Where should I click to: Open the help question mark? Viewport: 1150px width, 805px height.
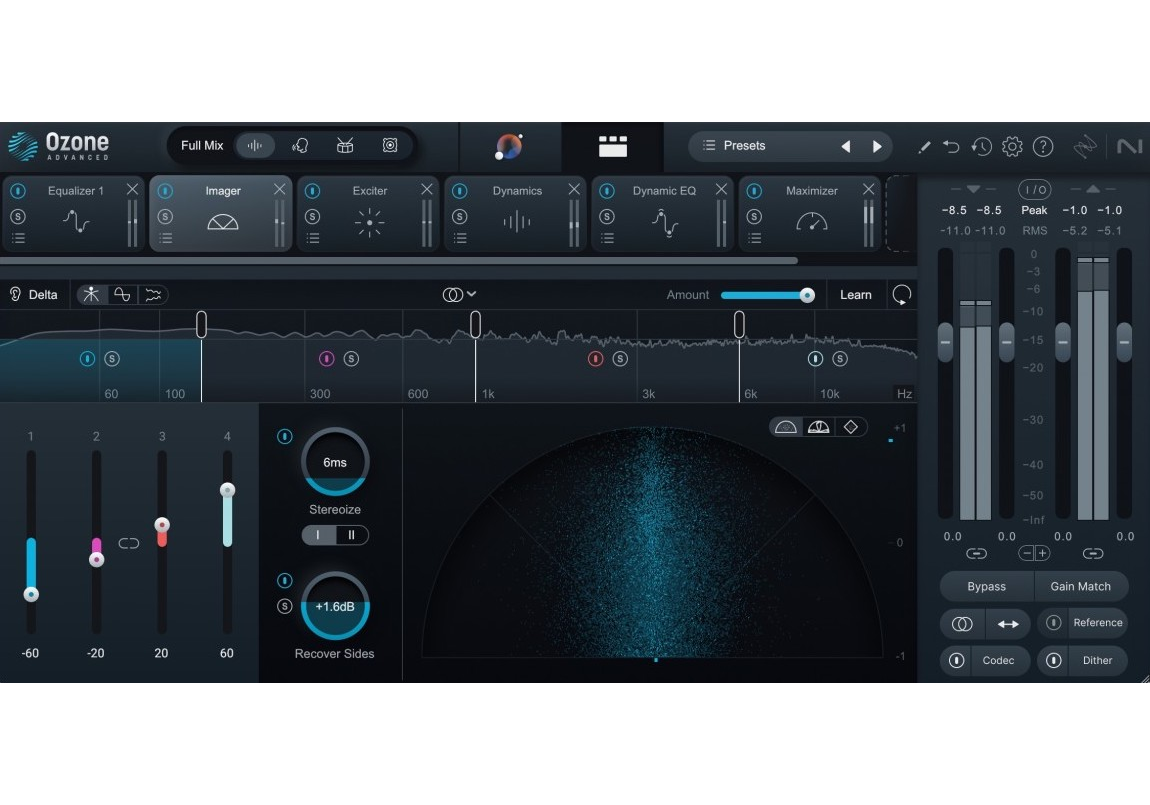click(1042, 147)
